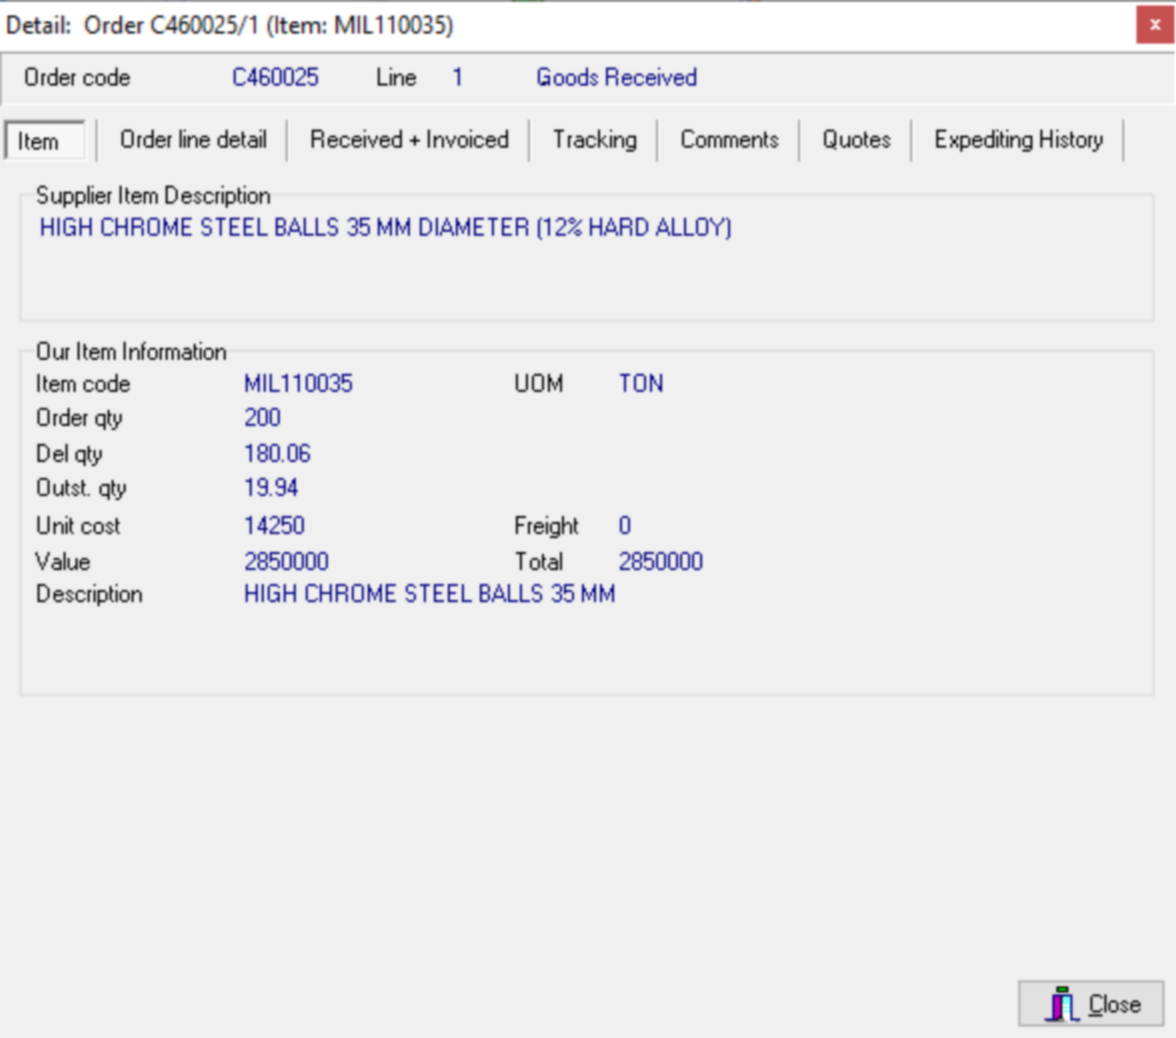Image resolution: width=1176 pixels, height=1038 pixels.
Task: Click the Close button label
Action: point(1114,1004)
